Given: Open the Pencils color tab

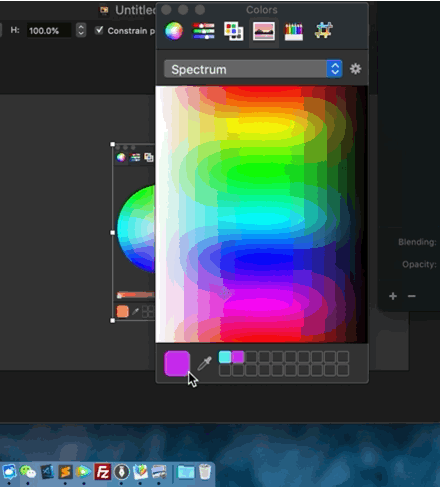Looking at the screenshot, I should (293, 32).
